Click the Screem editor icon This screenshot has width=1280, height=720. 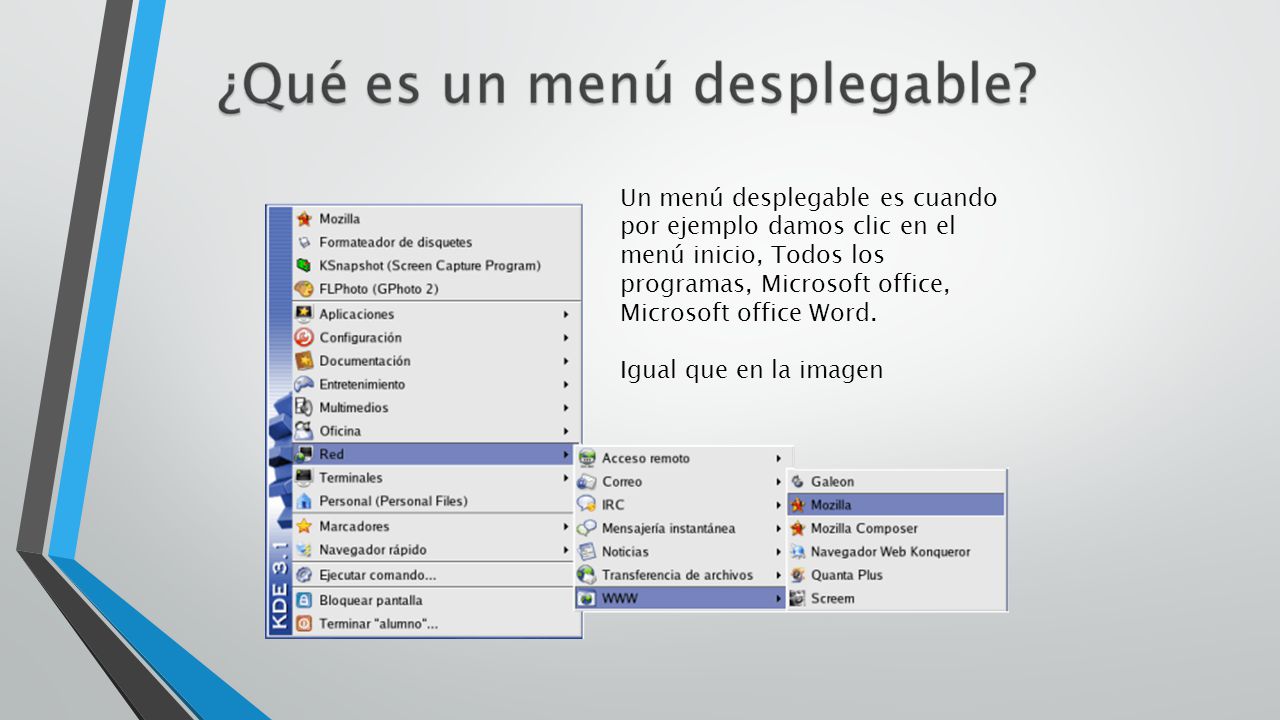pyautogui.click(x=798, y=599)
